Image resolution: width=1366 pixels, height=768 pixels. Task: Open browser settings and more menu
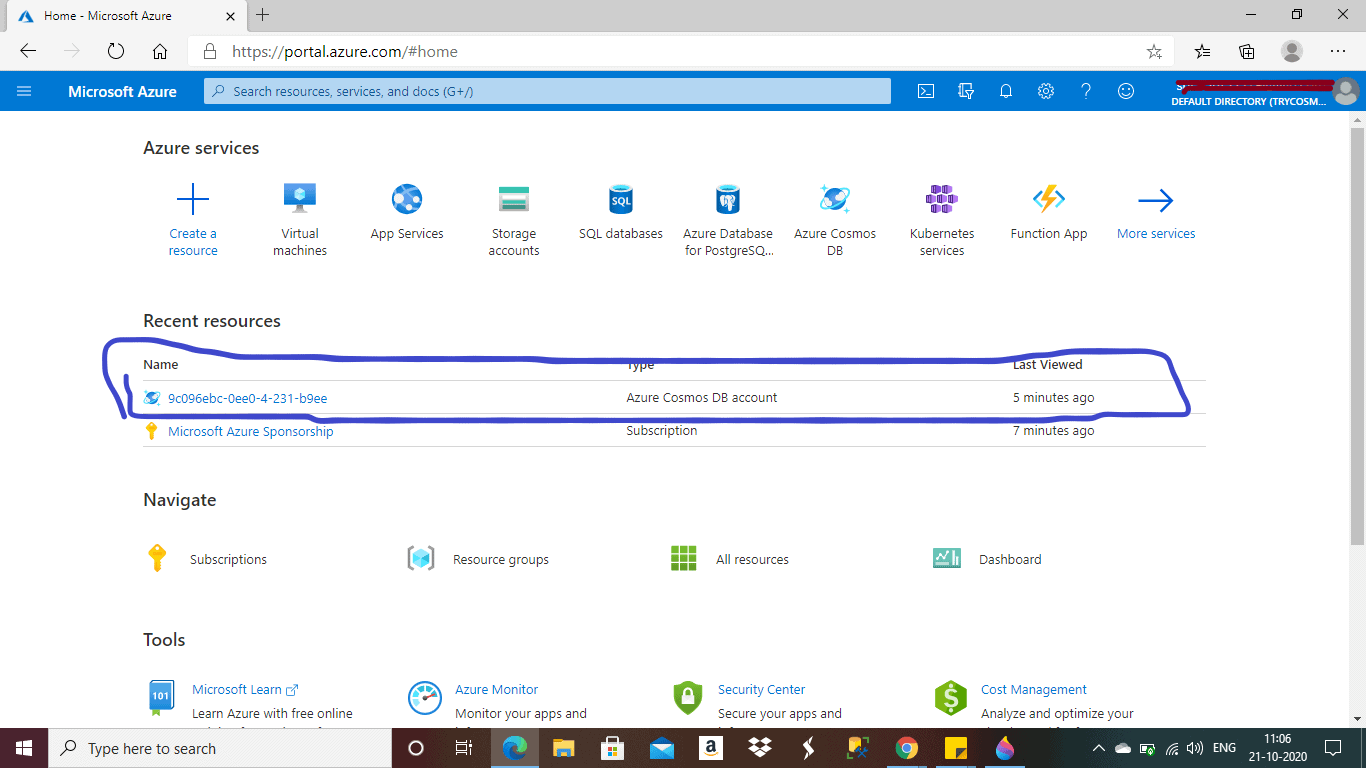tap(1337, 51)
